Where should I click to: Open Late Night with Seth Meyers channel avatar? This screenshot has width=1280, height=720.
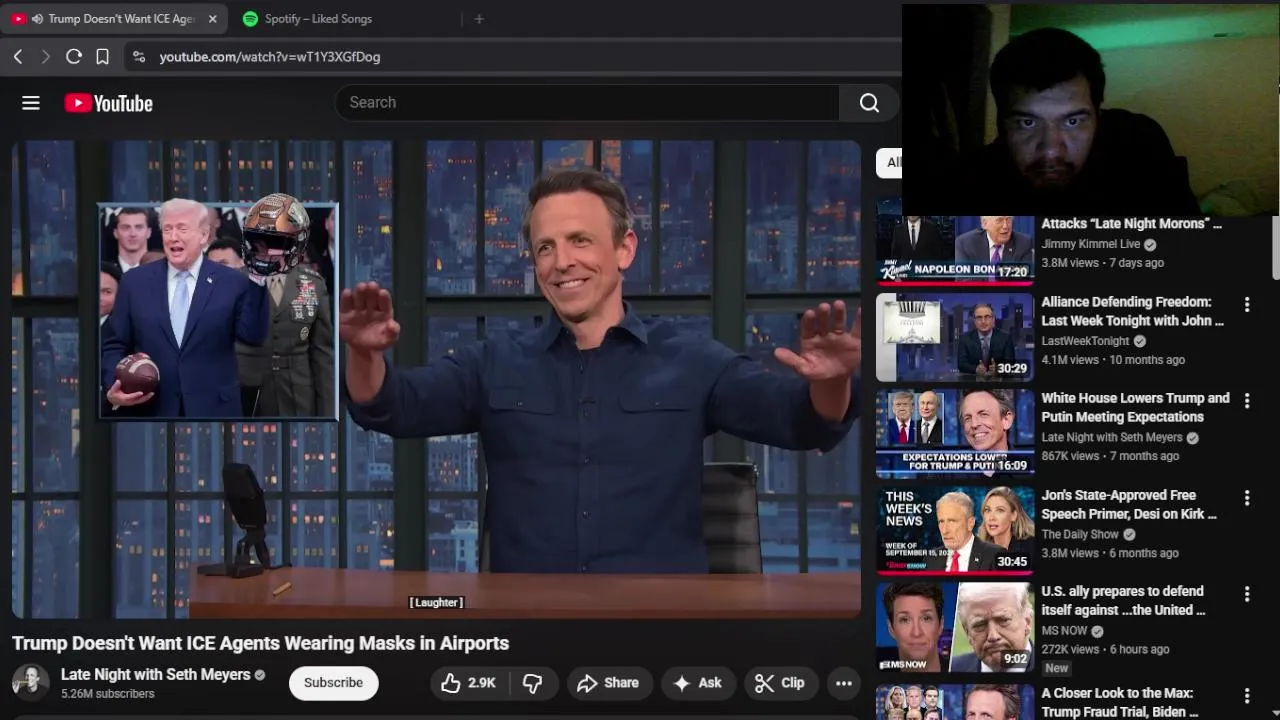[30, 682]
